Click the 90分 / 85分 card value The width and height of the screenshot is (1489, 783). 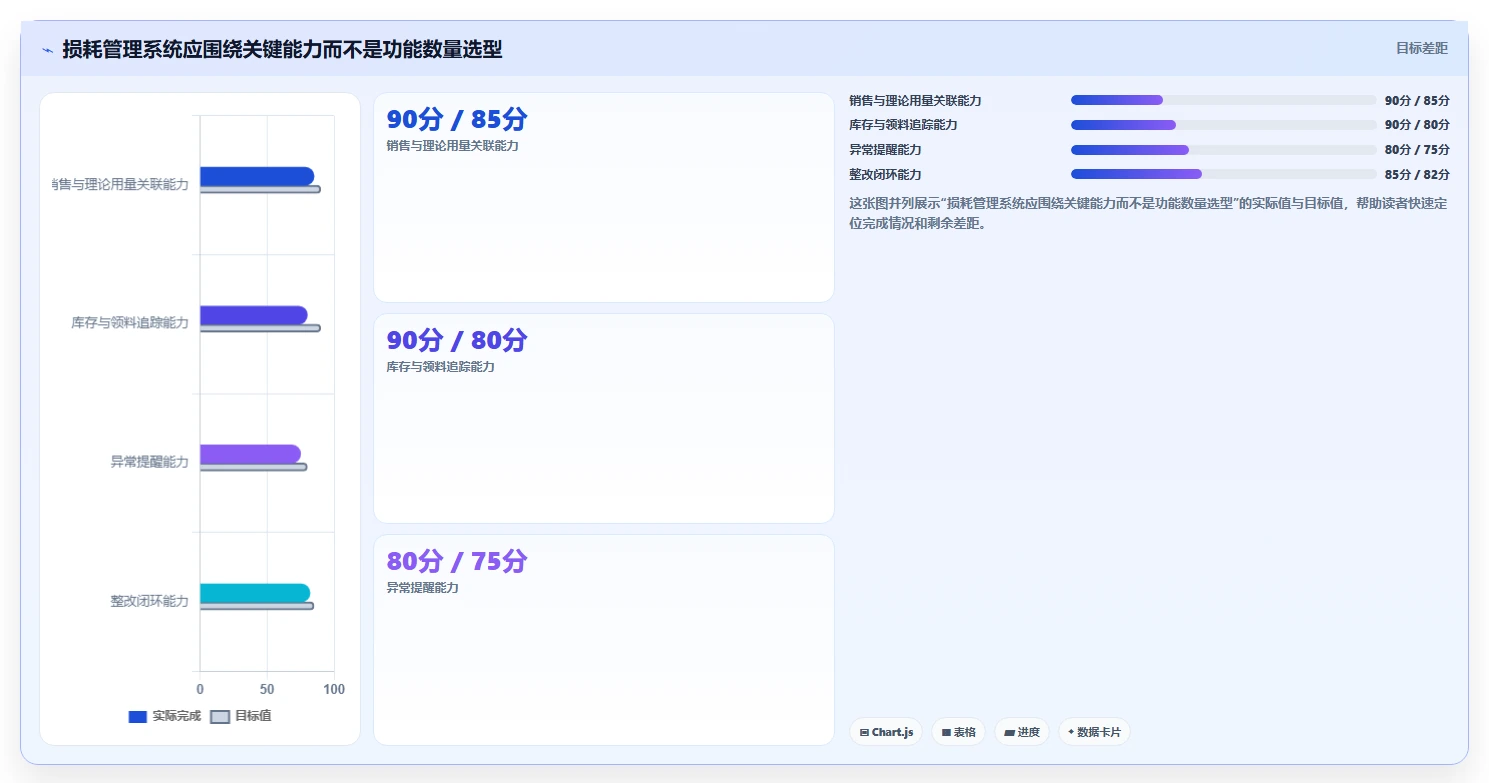457,120
